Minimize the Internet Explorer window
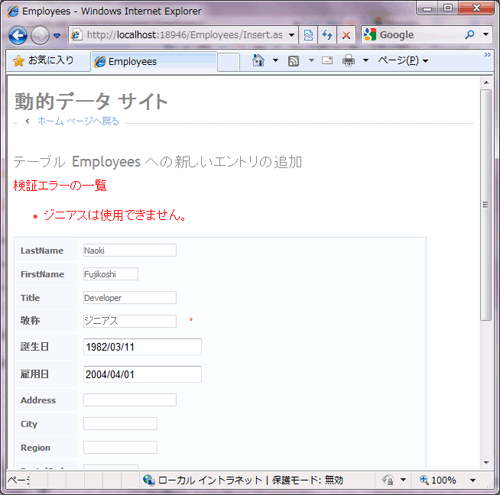This screenshot has height=495, width=500. (427, 8)
